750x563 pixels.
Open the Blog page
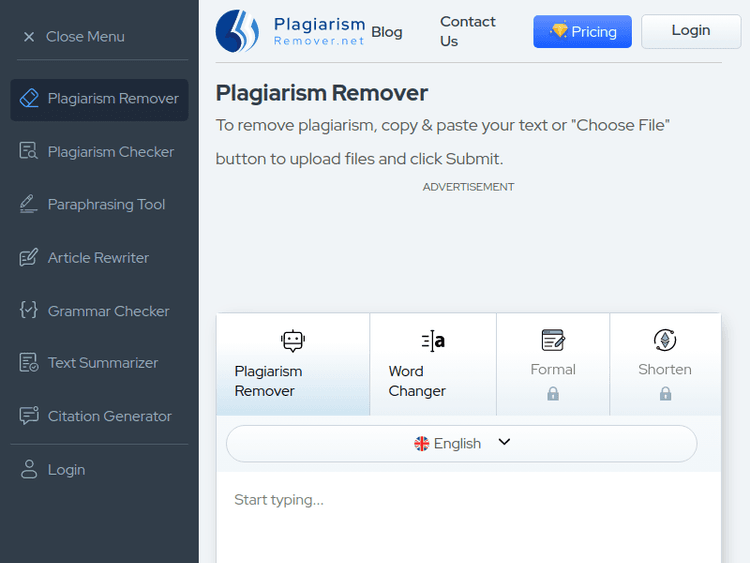(386, 32)
